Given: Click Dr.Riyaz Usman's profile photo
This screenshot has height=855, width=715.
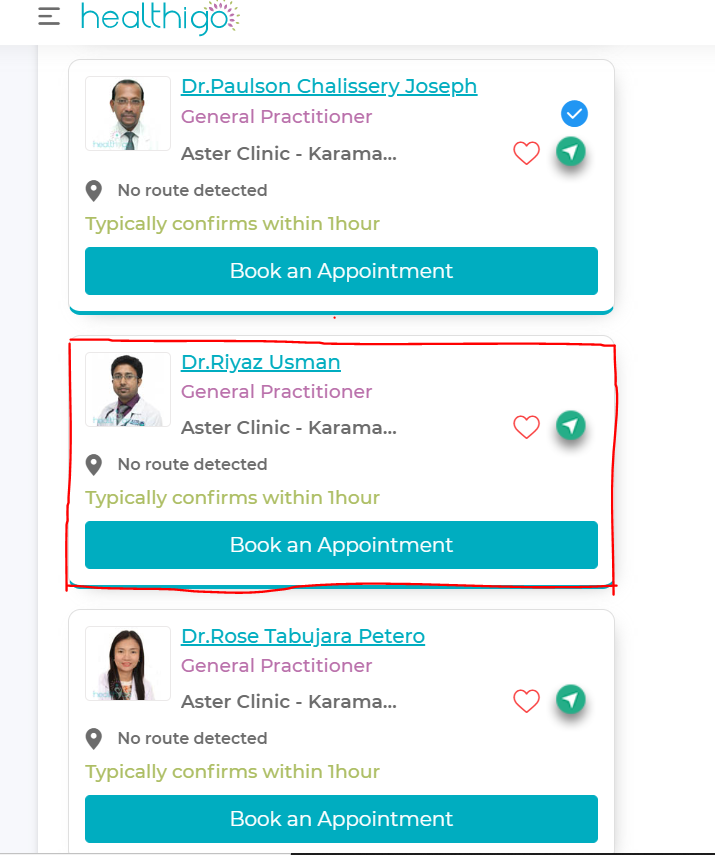Looking at the screenshot, I should (128, 389).
